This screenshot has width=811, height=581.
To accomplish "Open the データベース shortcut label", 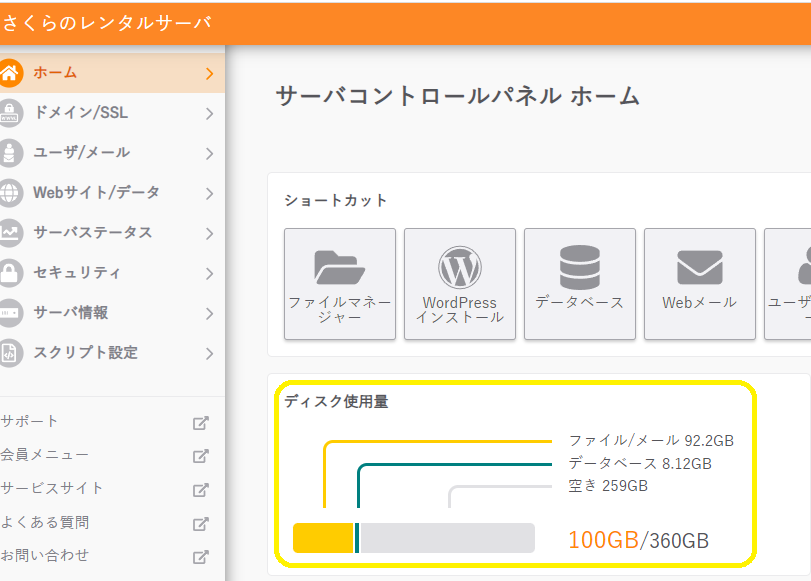I will click(x=580, y=302).
